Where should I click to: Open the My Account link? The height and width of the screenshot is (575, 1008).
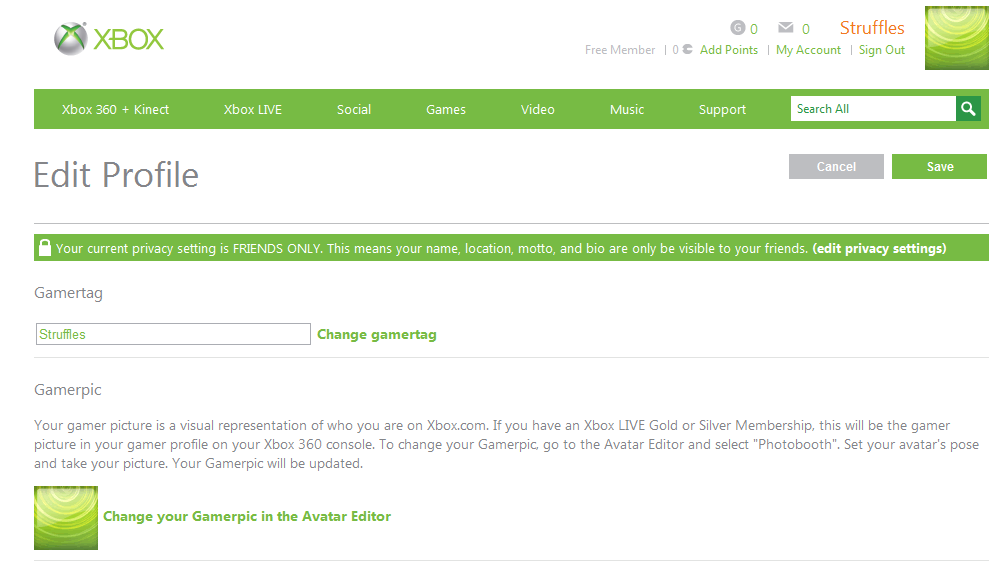(808, 50)
